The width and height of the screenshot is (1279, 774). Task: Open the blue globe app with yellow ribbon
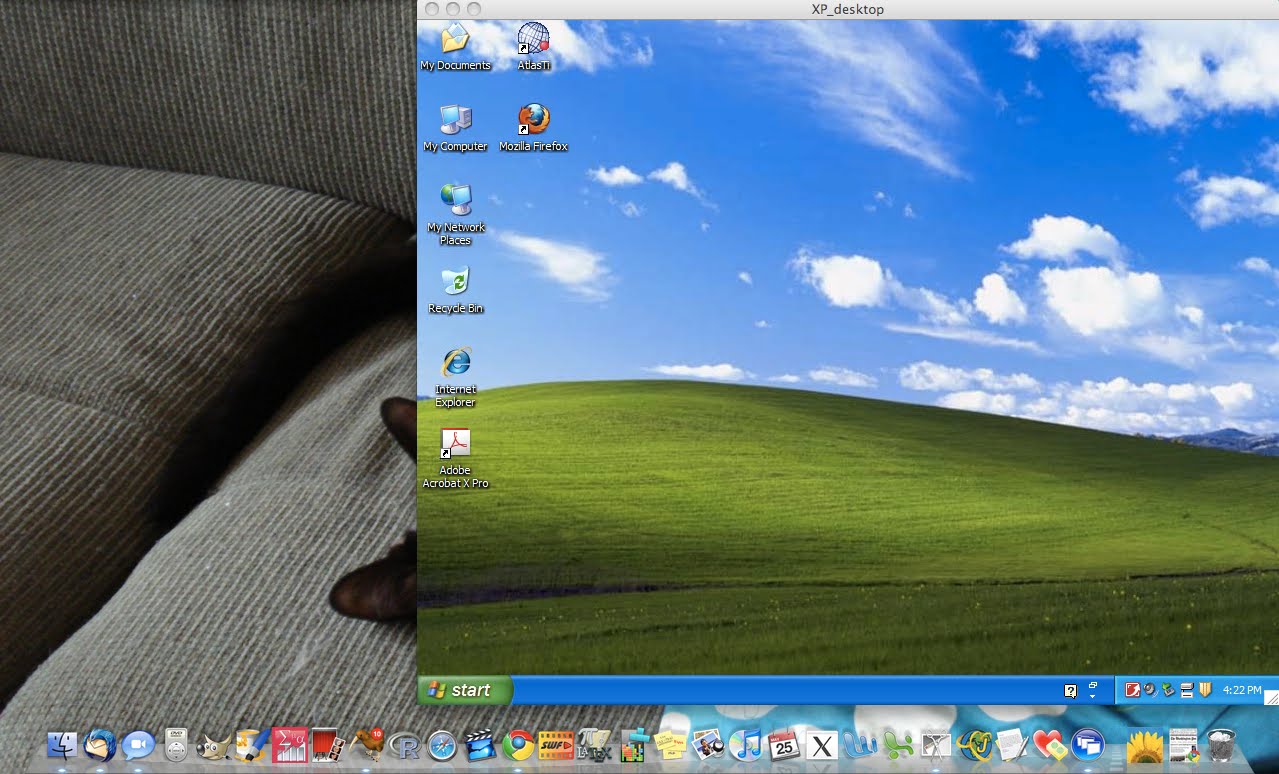(x=974, y=745)
